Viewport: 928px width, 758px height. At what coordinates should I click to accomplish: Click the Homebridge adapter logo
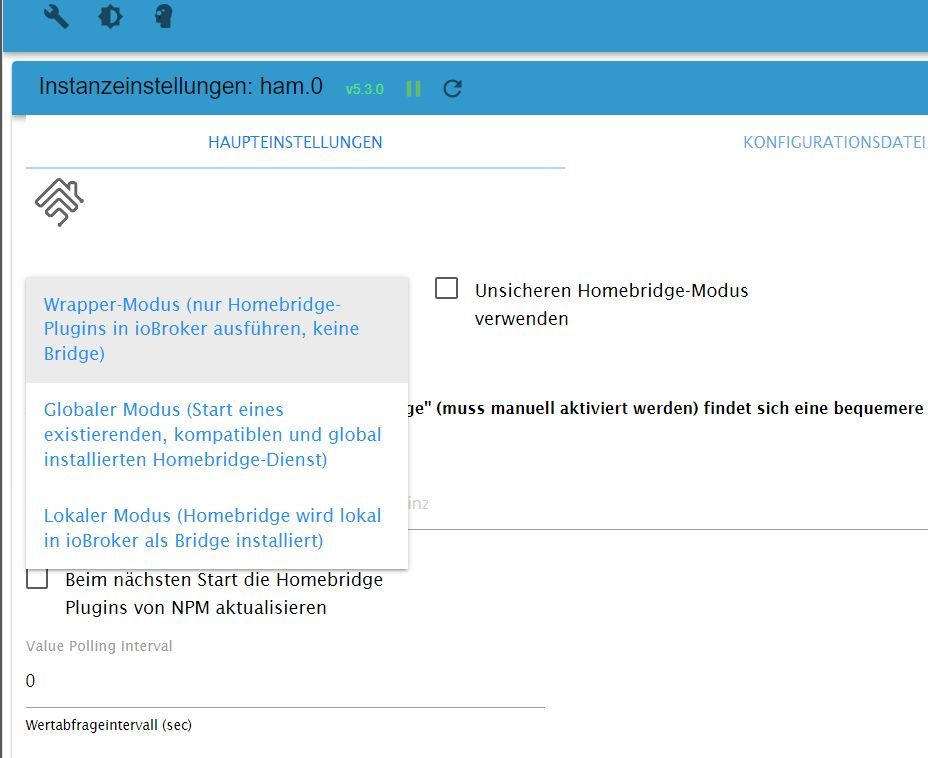[59, 202]
